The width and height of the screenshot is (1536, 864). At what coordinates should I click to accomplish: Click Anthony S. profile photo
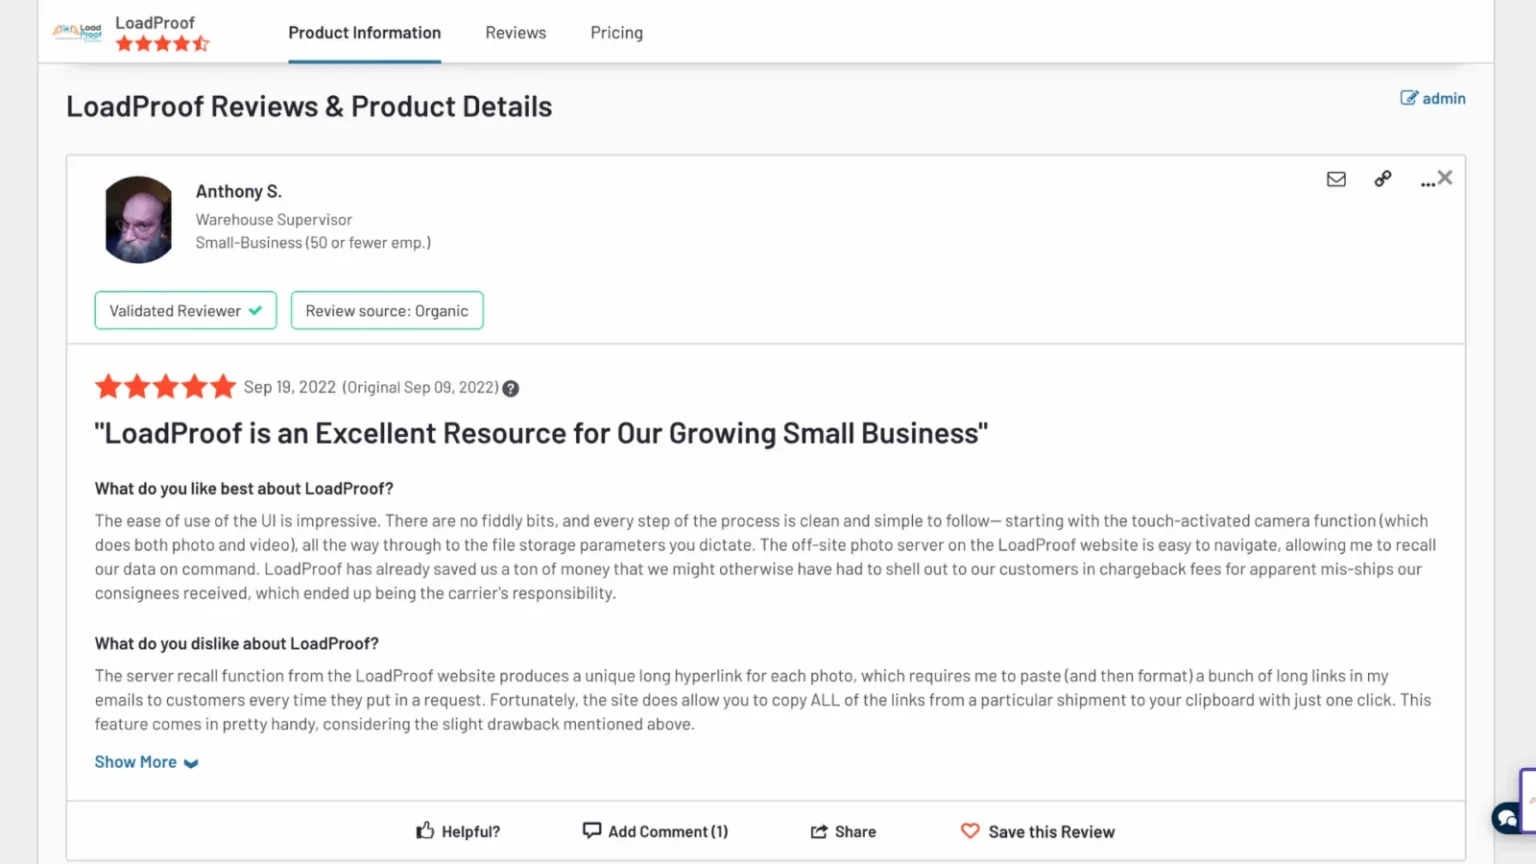(139, 220)
